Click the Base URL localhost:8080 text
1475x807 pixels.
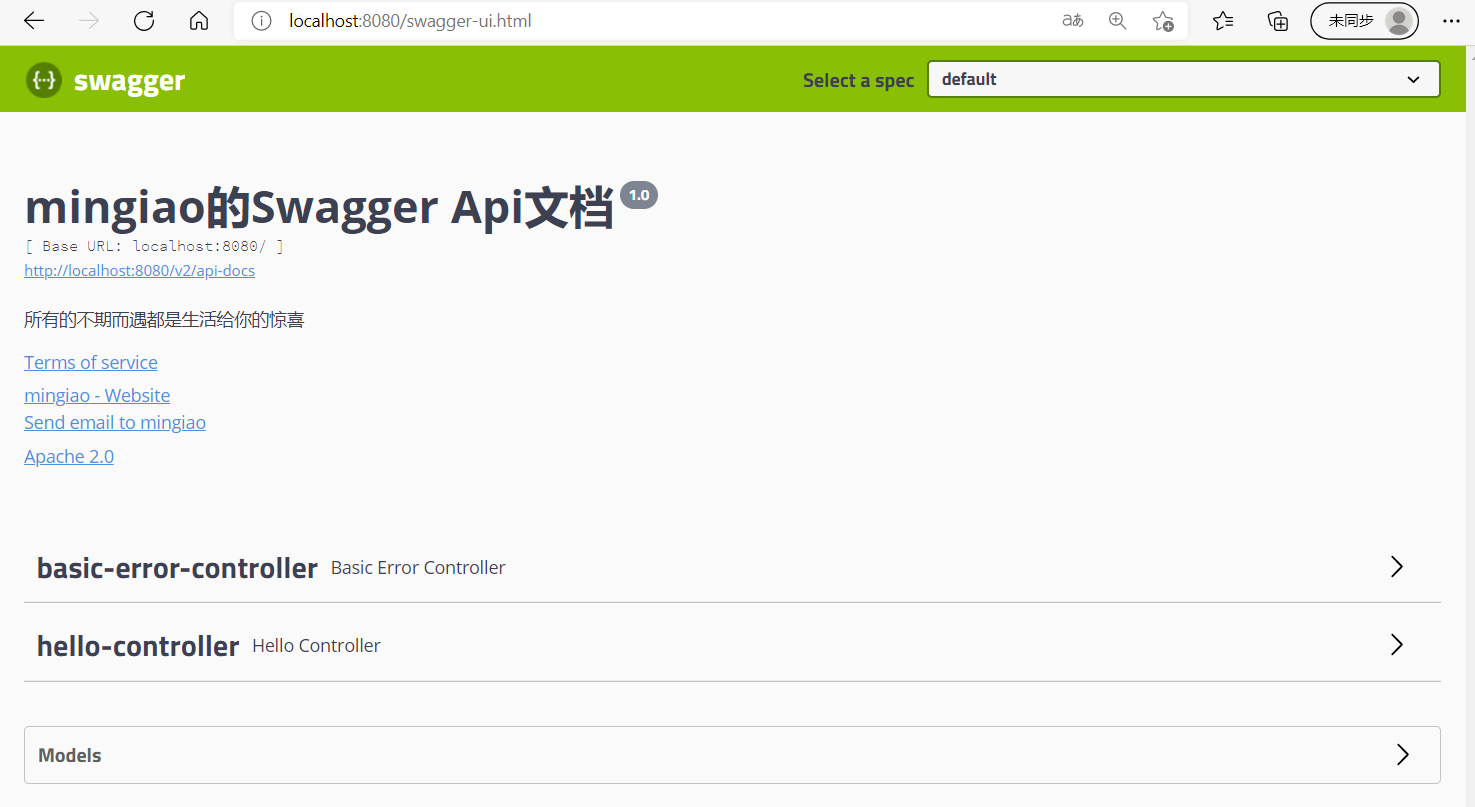154,246
